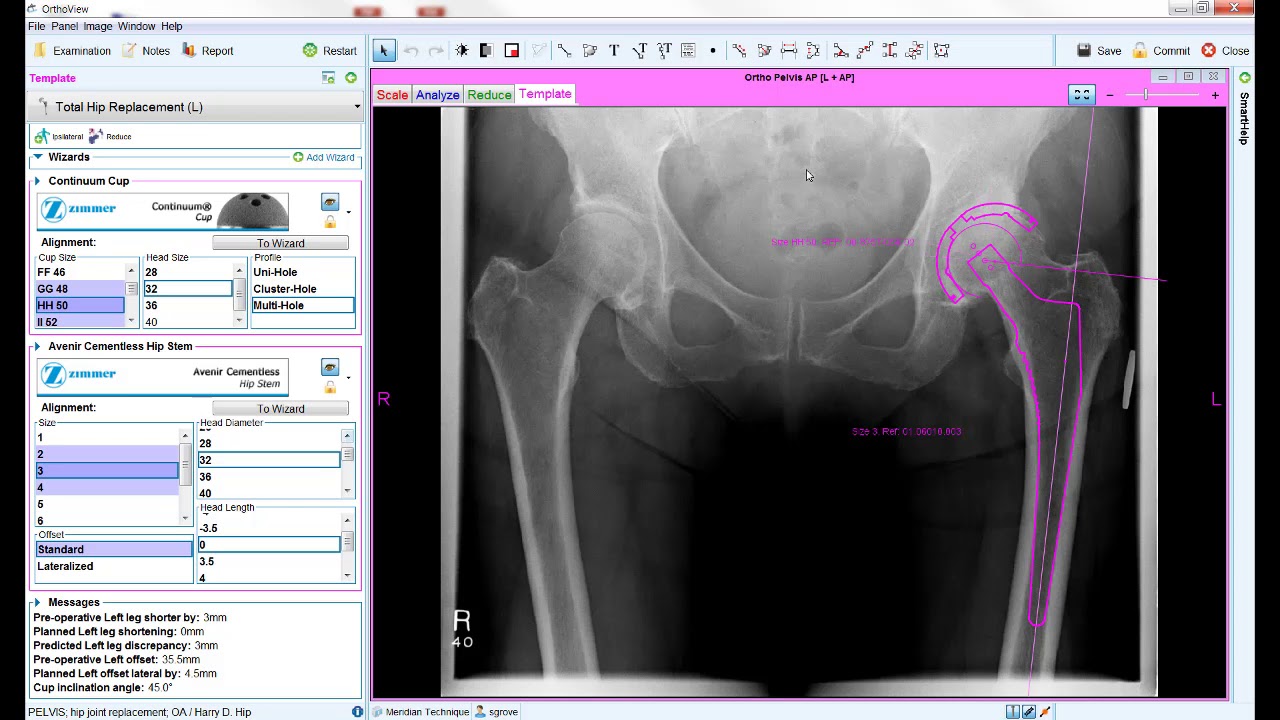Toggle the Avenir Hip Stem lock icon

pyautogui.click(x=330, y=387)
